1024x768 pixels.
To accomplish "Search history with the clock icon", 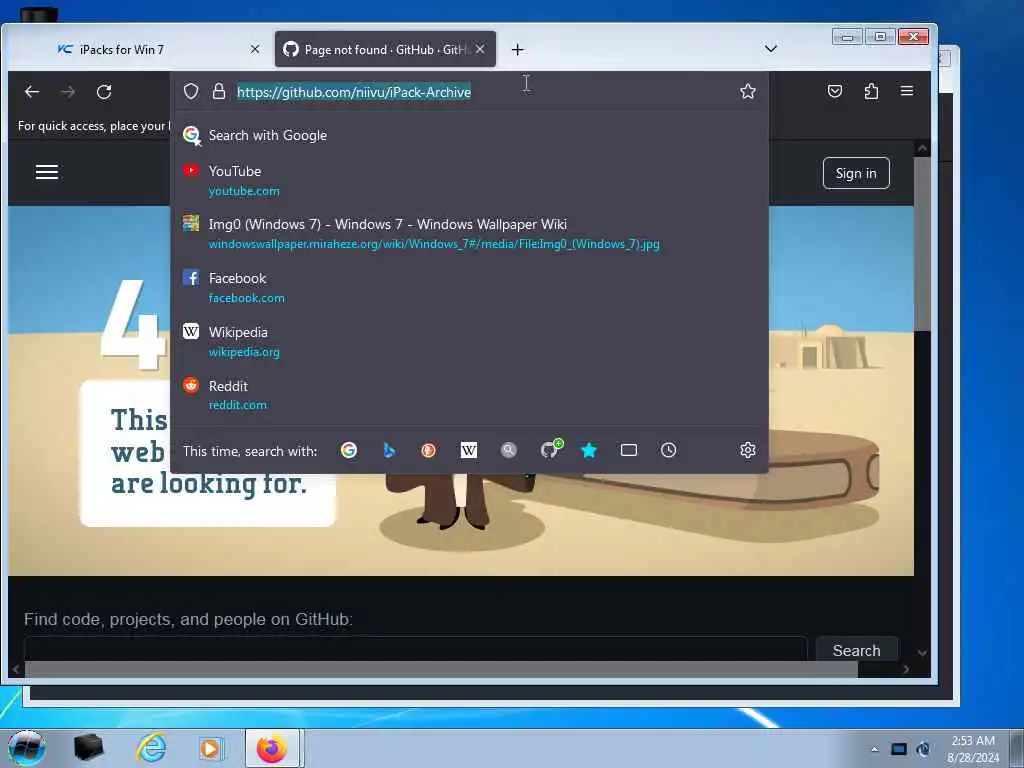I will [x=669, y=450].
